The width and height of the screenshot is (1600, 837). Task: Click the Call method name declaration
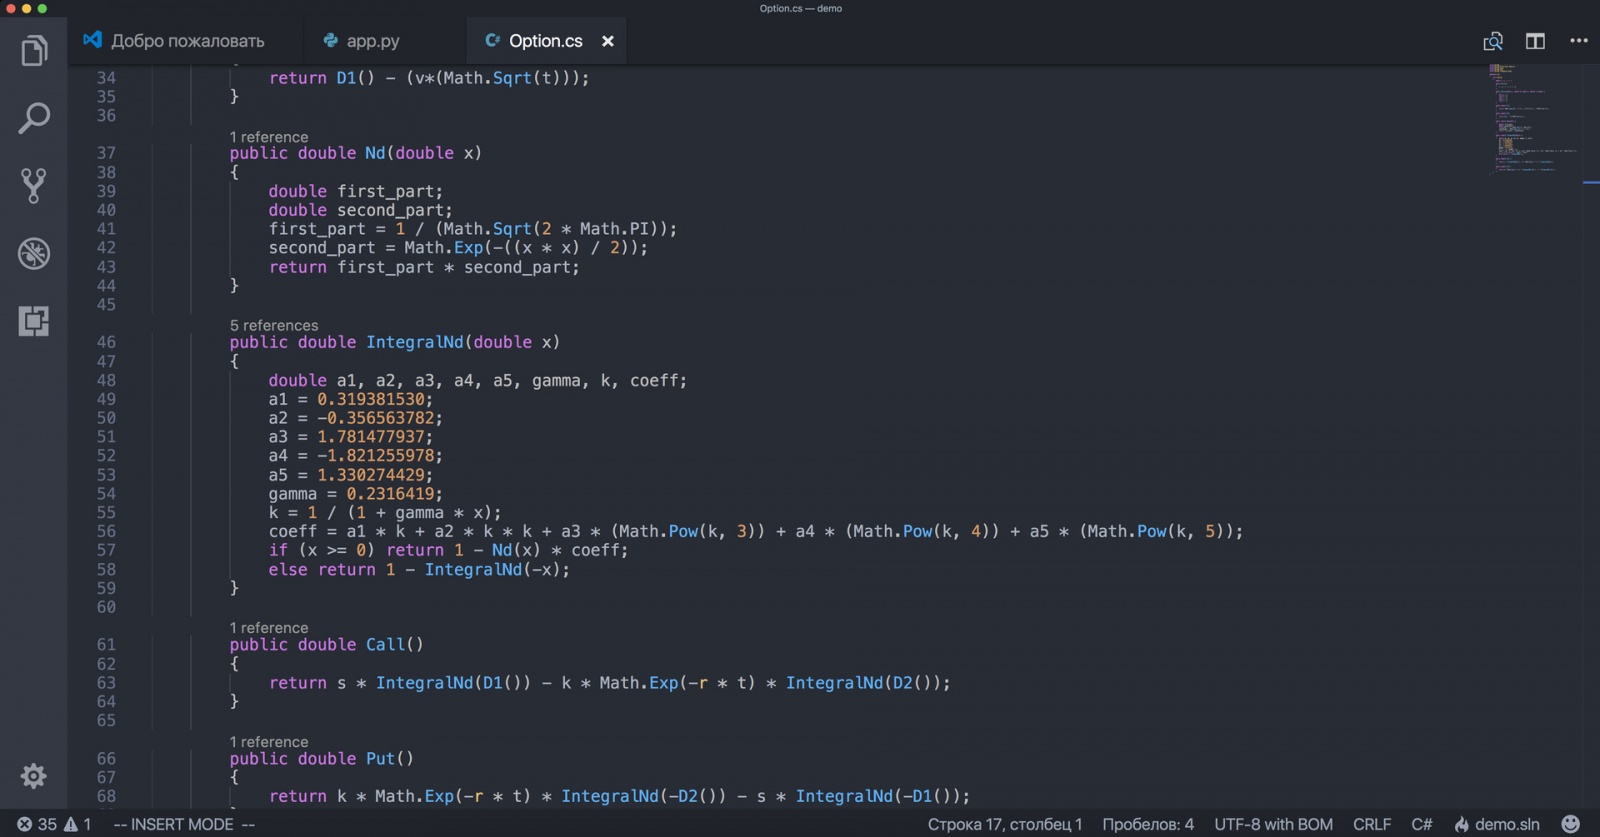[385, 645]
